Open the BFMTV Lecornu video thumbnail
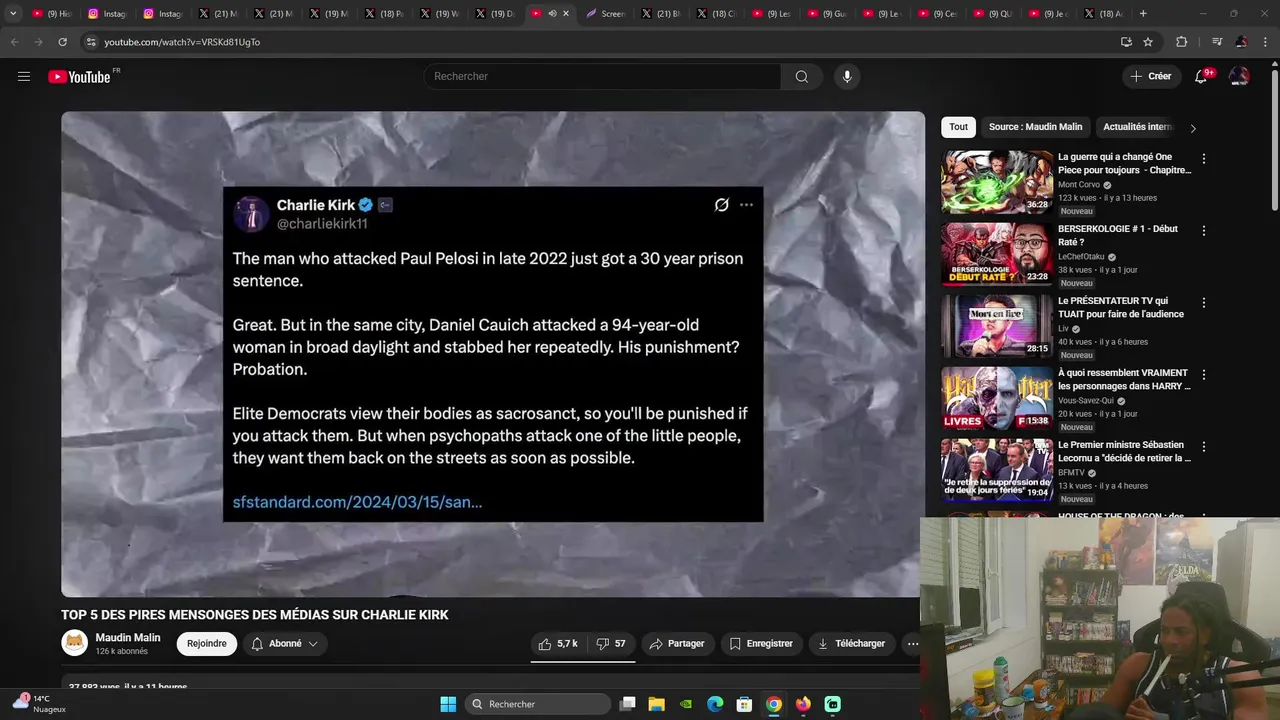Viewport: 1280px width, 720px height. (997, 470)
